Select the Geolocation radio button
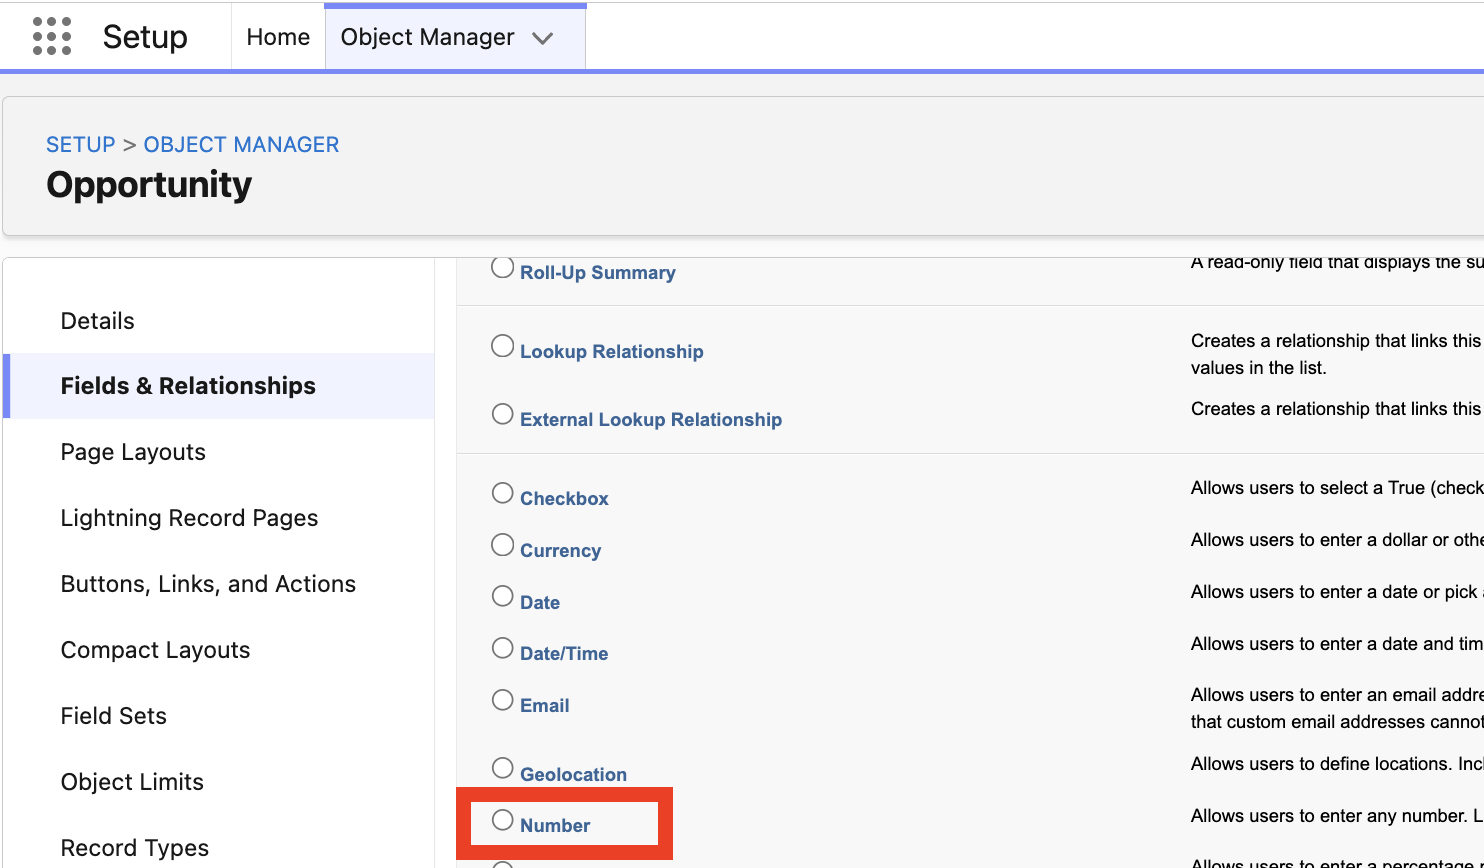 click(503, 768)
